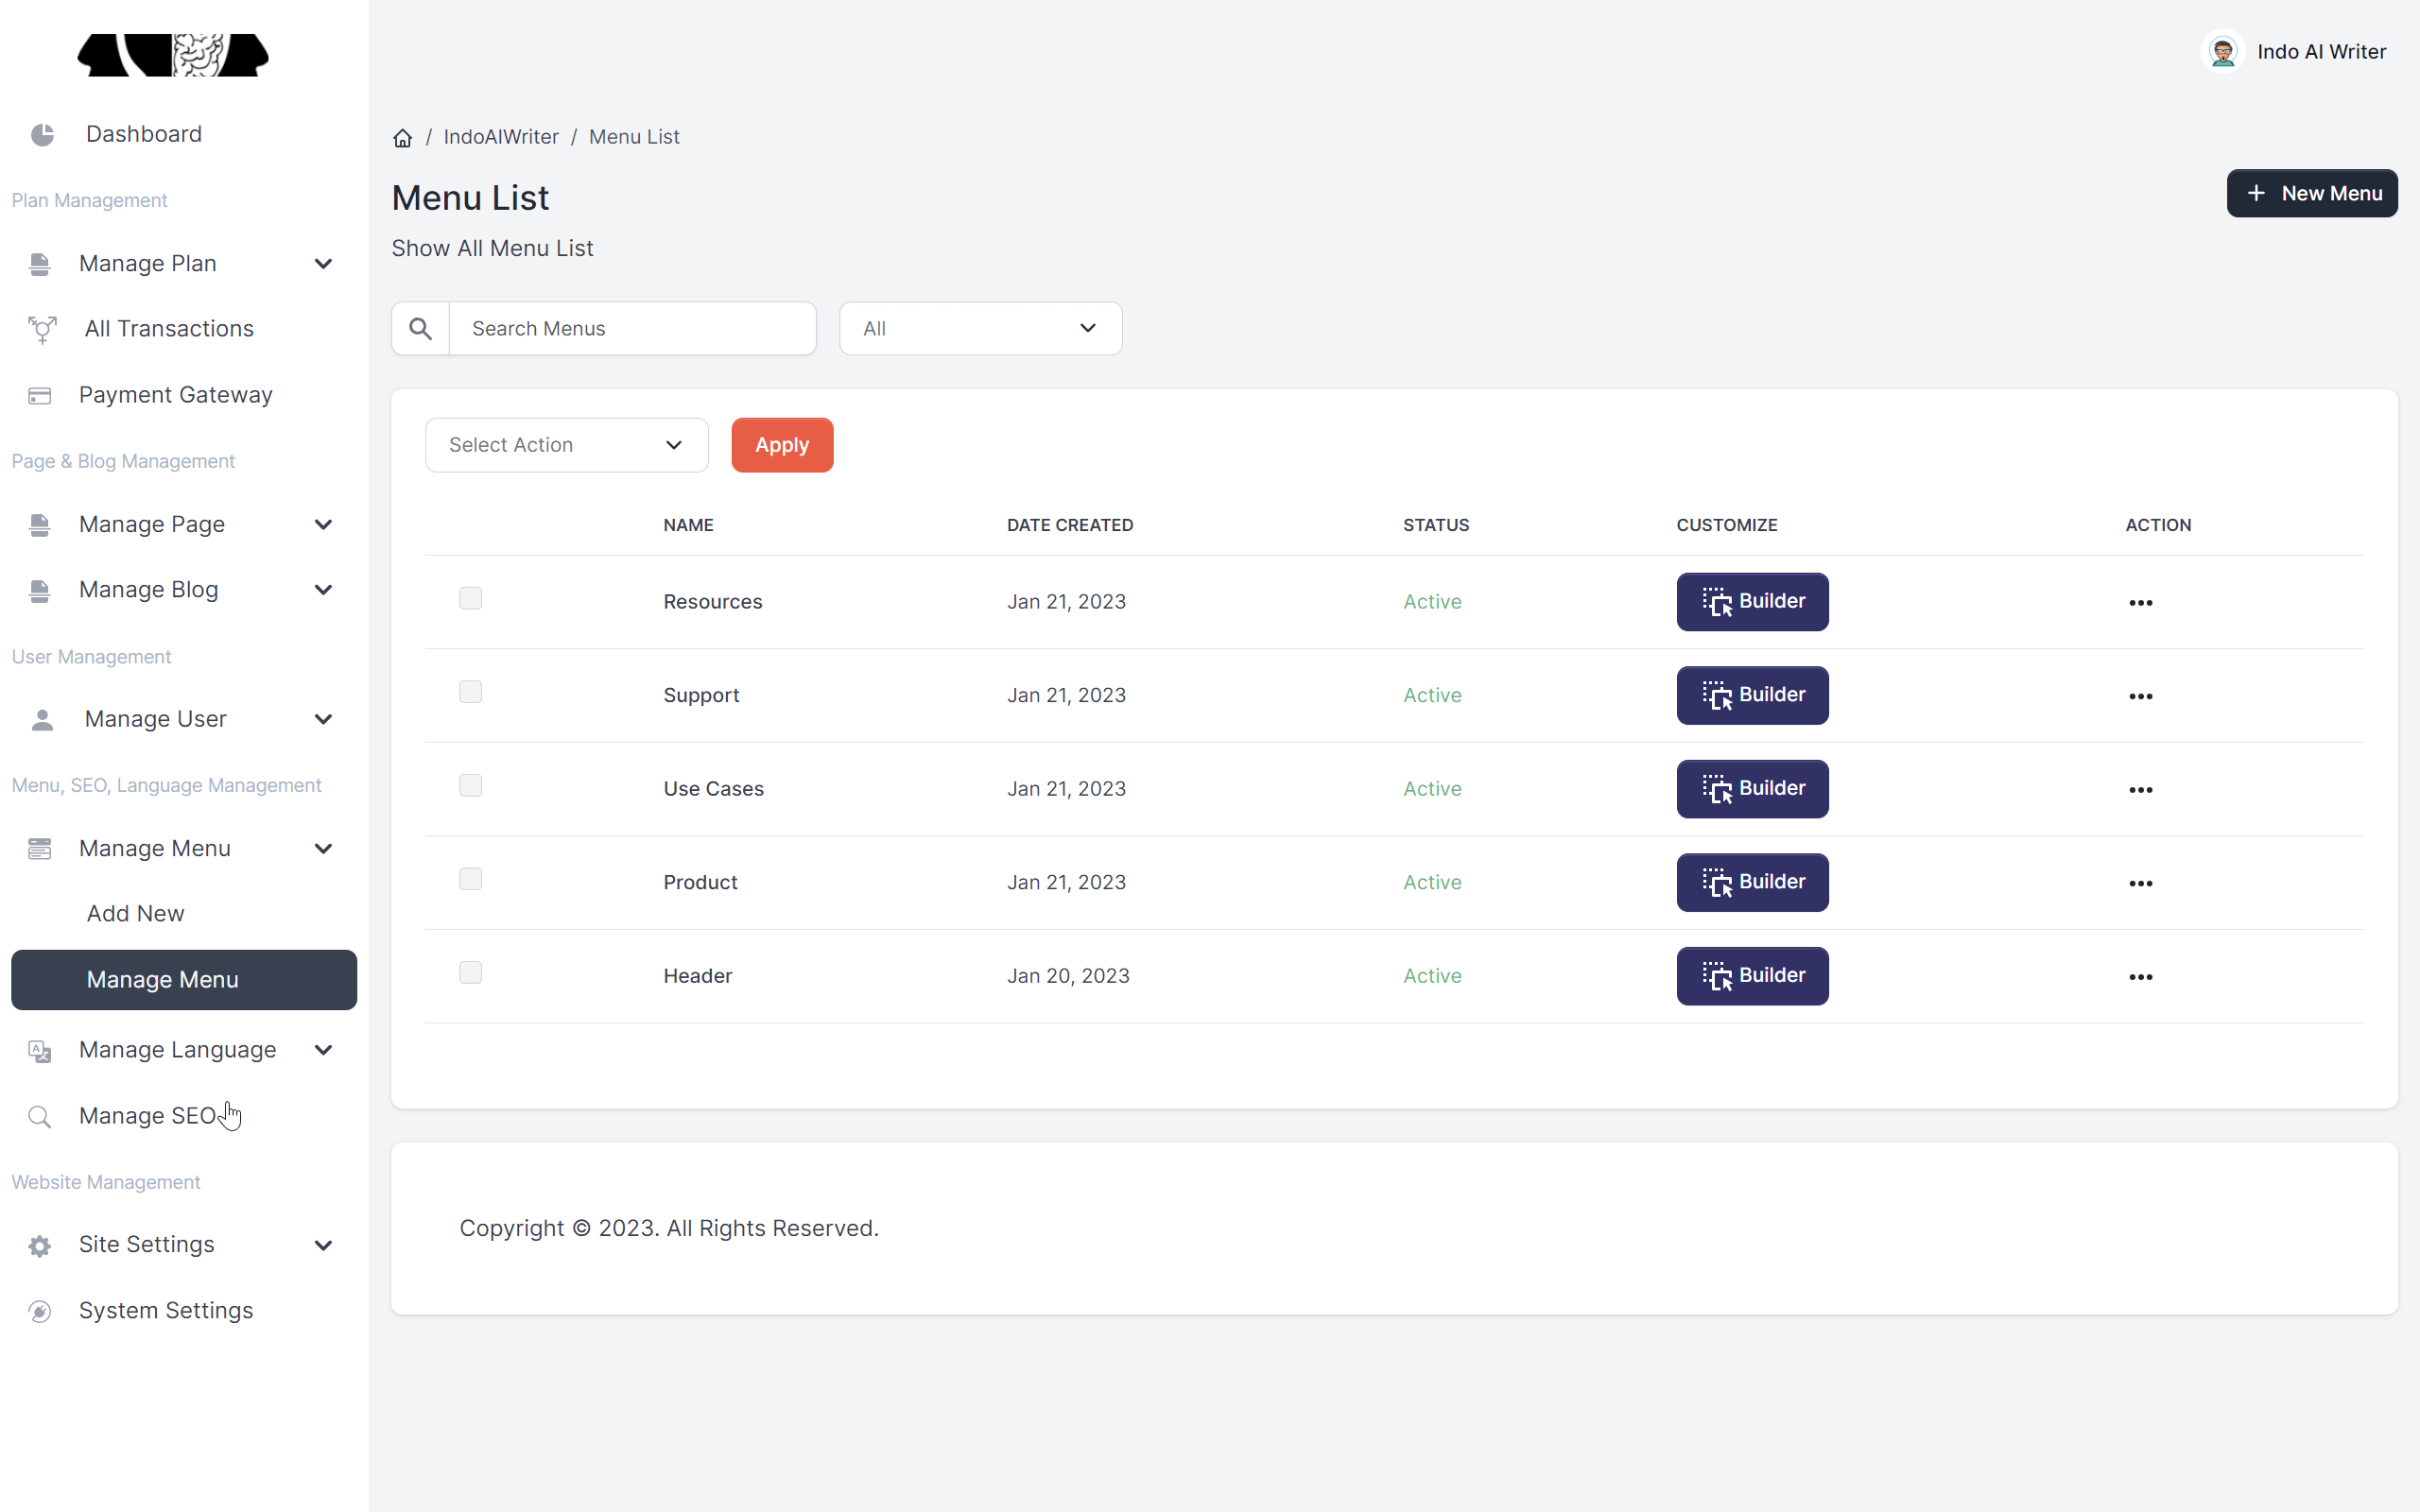Click the New Menu button
This screenshot has height=1512, width=2420.
click(x=2312, y=193)
